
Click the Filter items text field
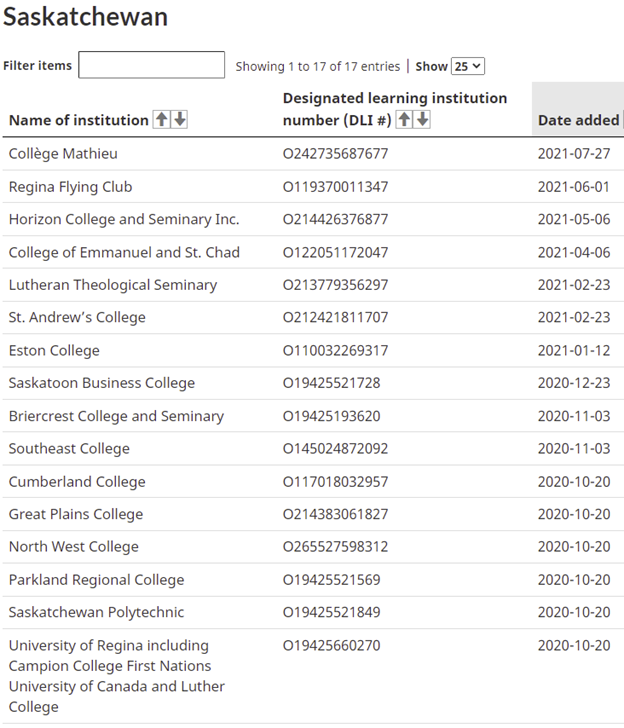tap(151, 65)
